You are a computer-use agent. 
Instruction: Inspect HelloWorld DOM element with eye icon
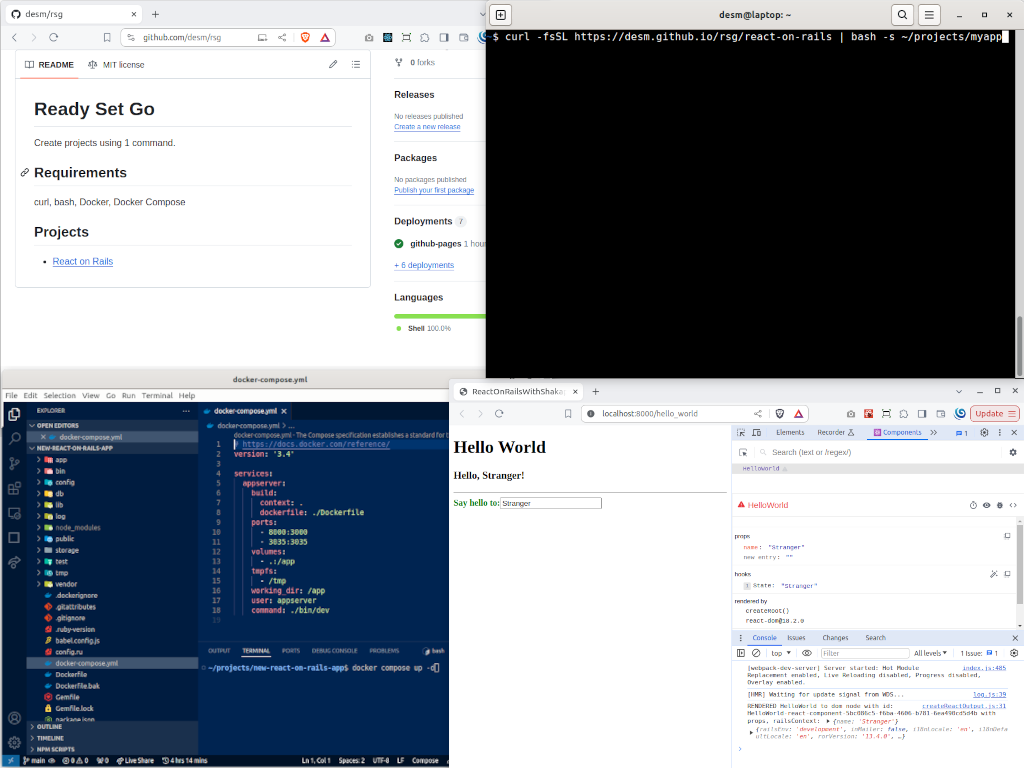986,505
